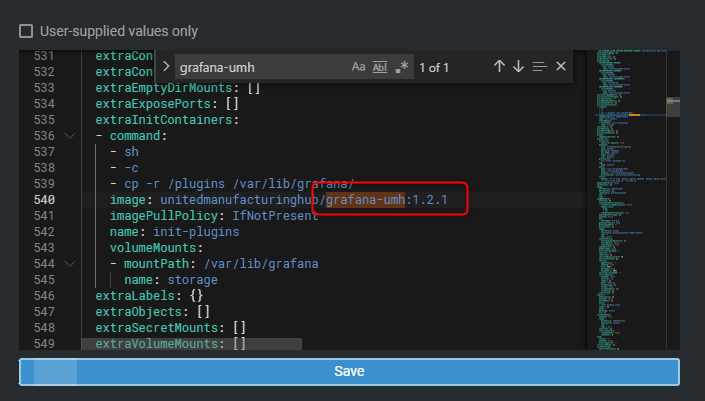Click the '1.2.1' image tag version
This screenshot has width=705, height=401.
430,200
